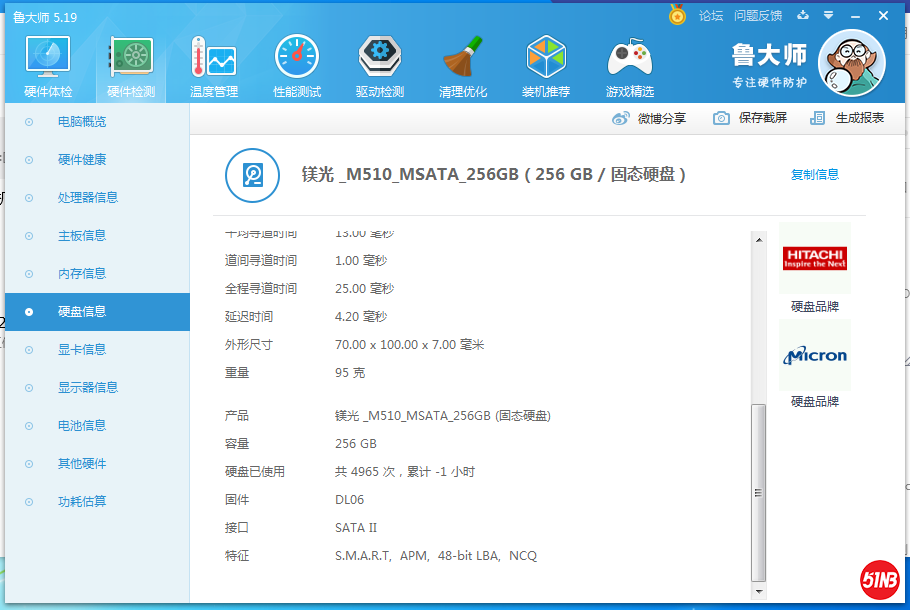Select 电脑概览 in the sidebar
This screenshot has width=910, height=610.
pos(82,122)
